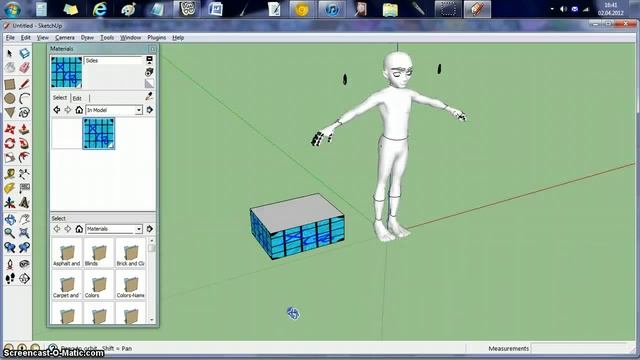This screenshot has width=640, height=360.
Task: Activate the Rectangle drawing tool
Action: coord(10,84)
